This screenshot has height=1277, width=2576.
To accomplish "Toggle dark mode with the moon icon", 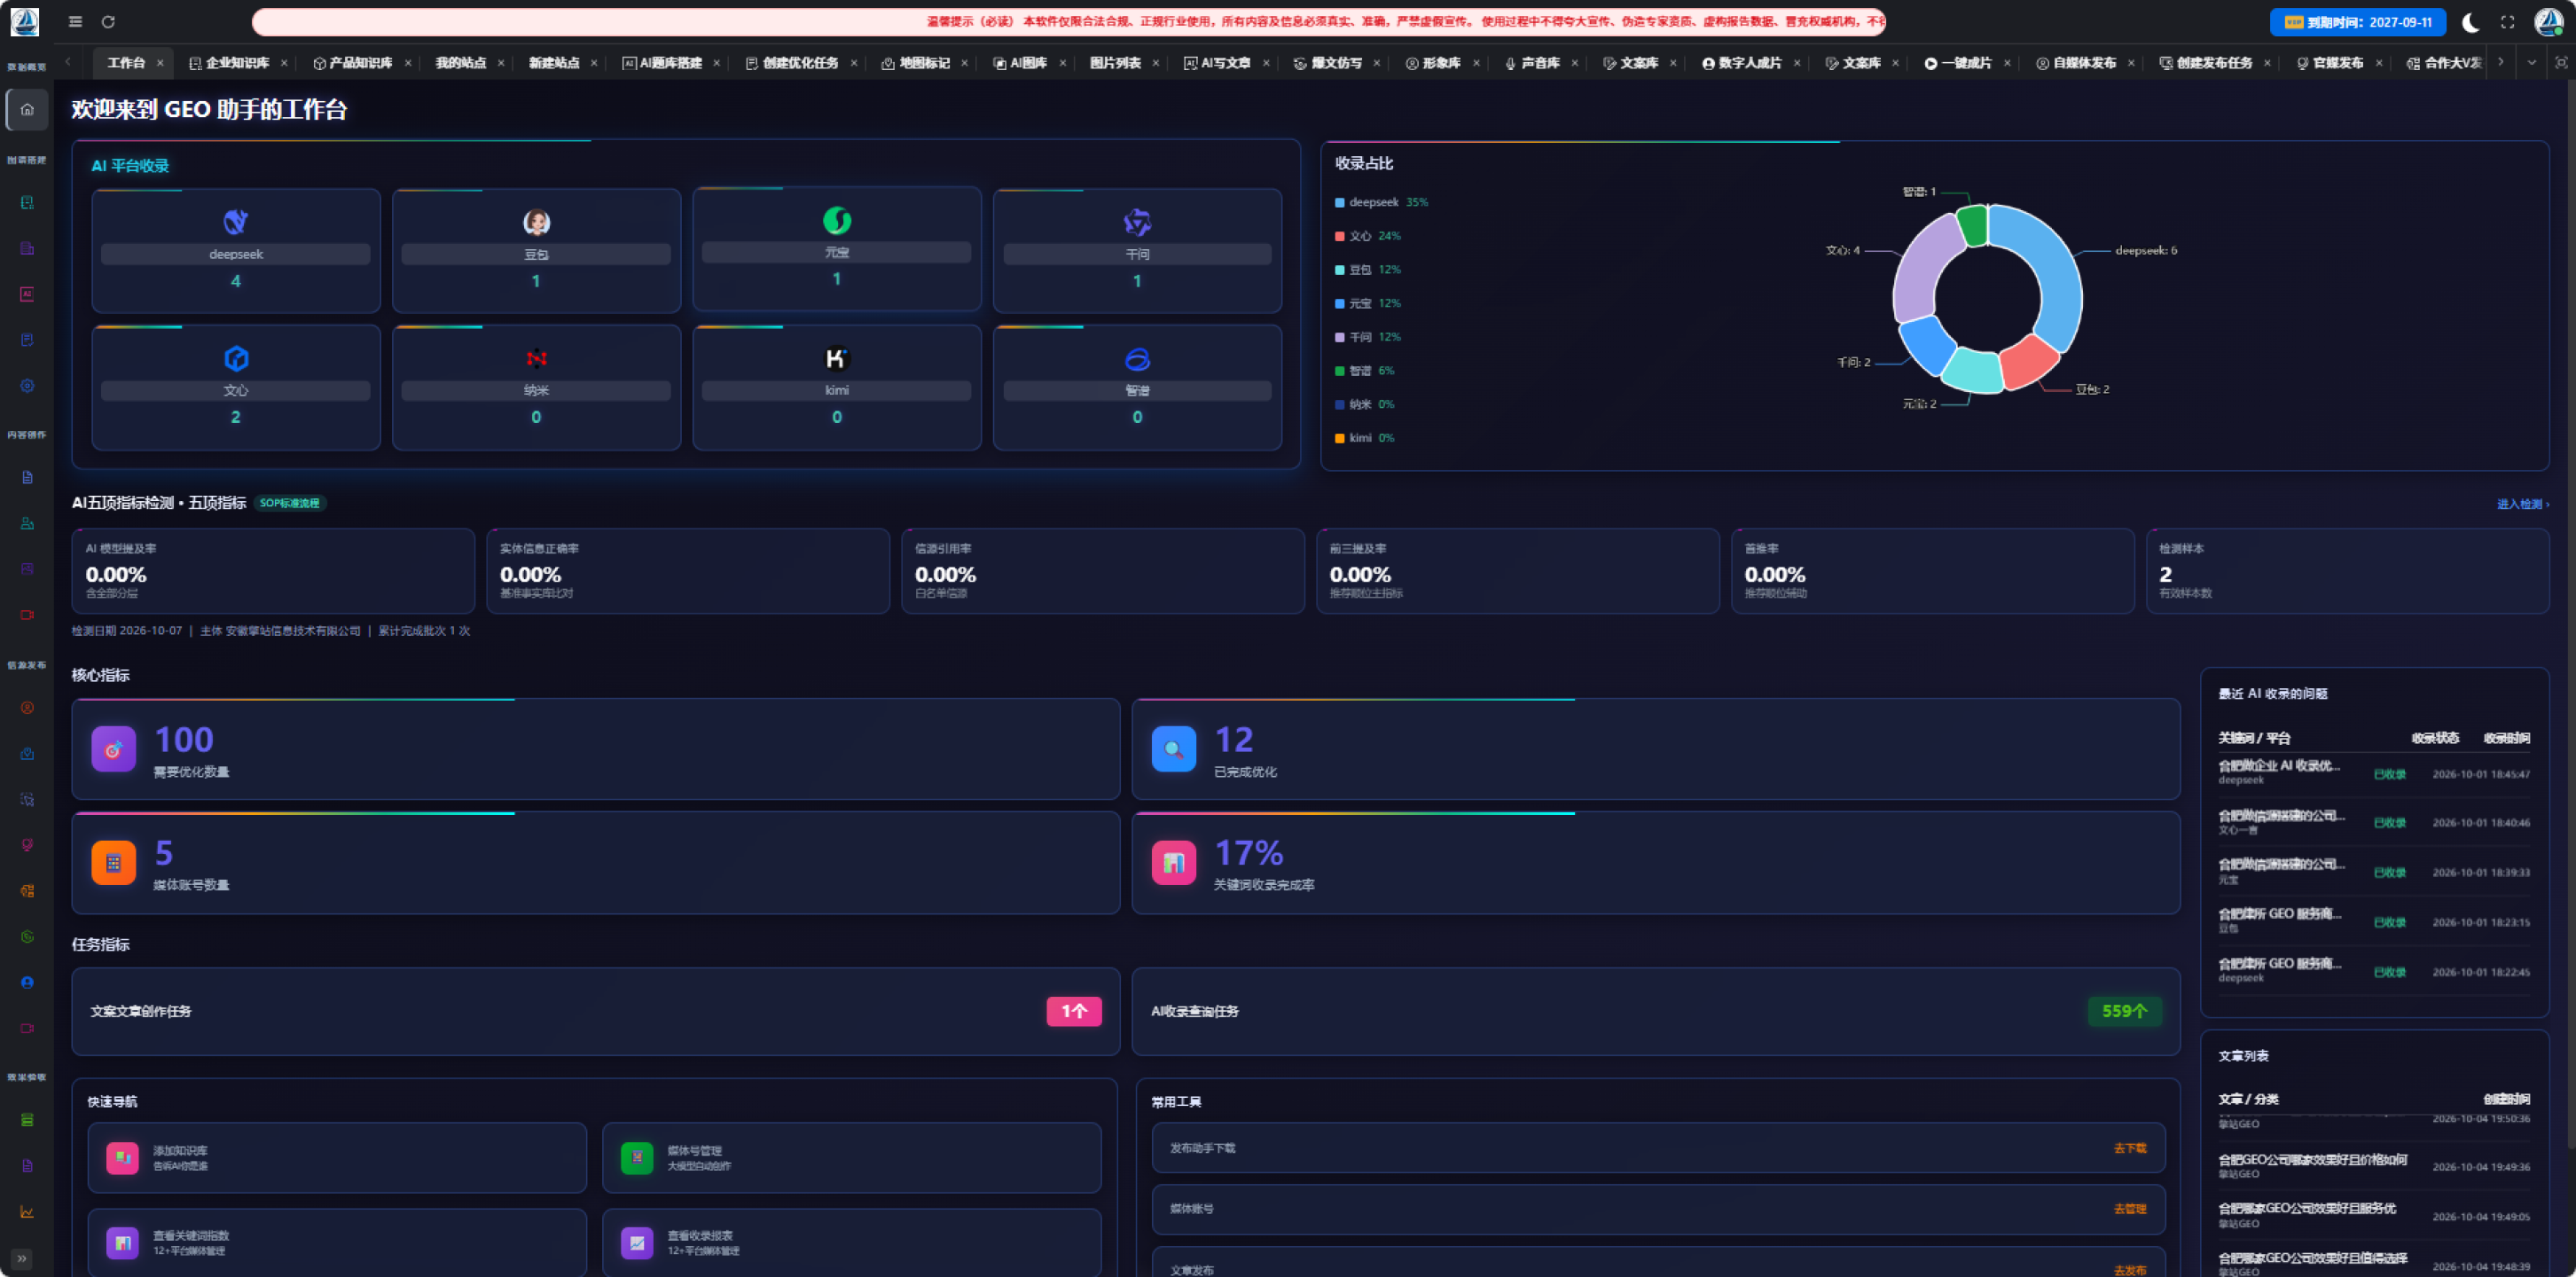I will 2470,22.
